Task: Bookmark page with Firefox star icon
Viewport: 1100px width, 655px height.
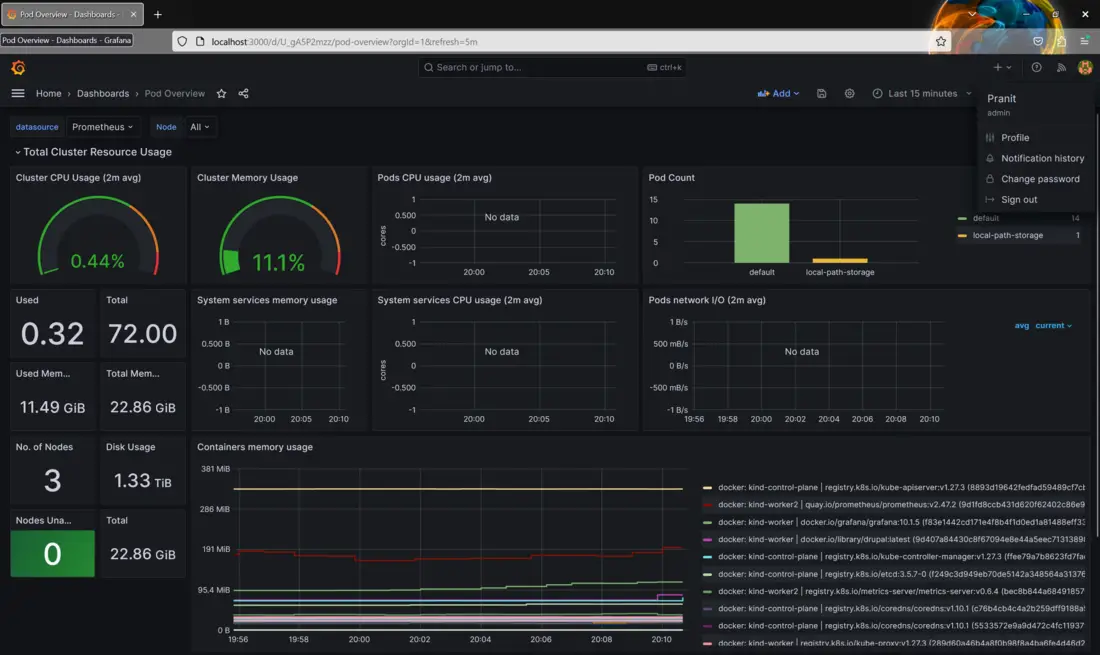Action: 941,41
